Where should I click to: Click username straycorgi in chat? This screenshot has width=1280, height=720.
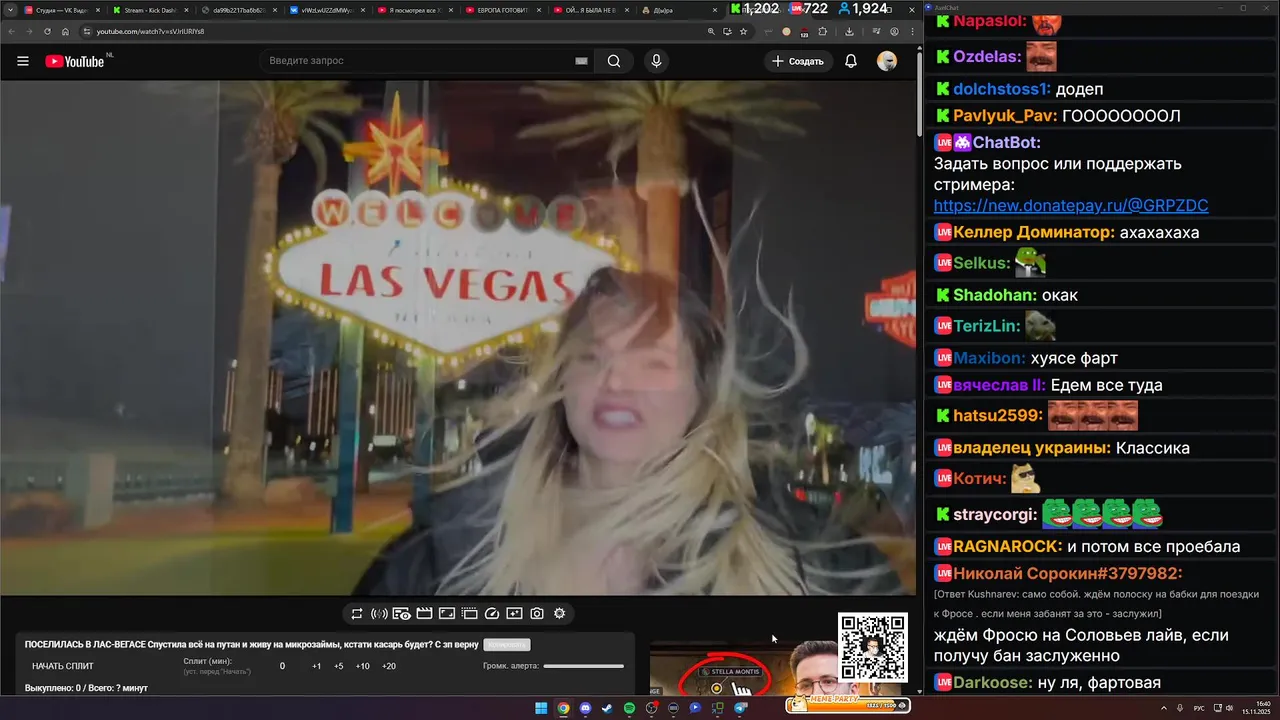994,515
